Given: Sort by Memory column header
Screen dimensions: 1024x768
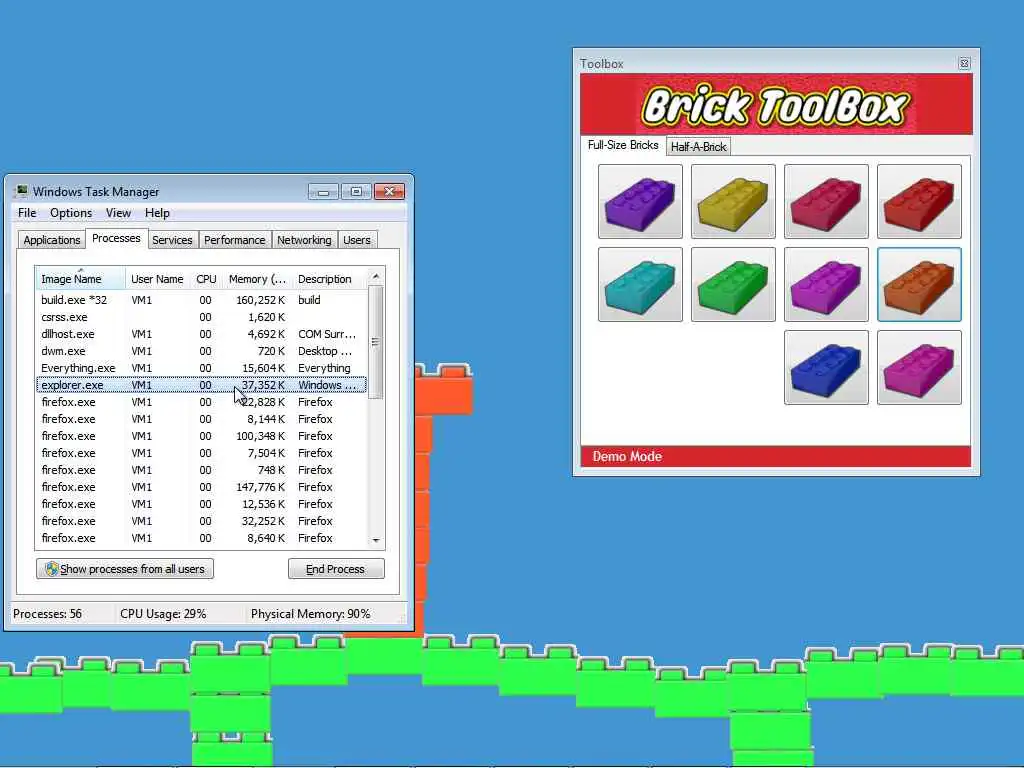Looking at the screenshot, I should coord(257,279).
